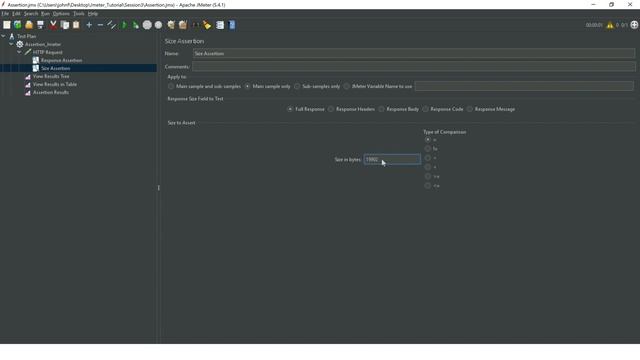Click the Comments input field

(x=414, y=67)
